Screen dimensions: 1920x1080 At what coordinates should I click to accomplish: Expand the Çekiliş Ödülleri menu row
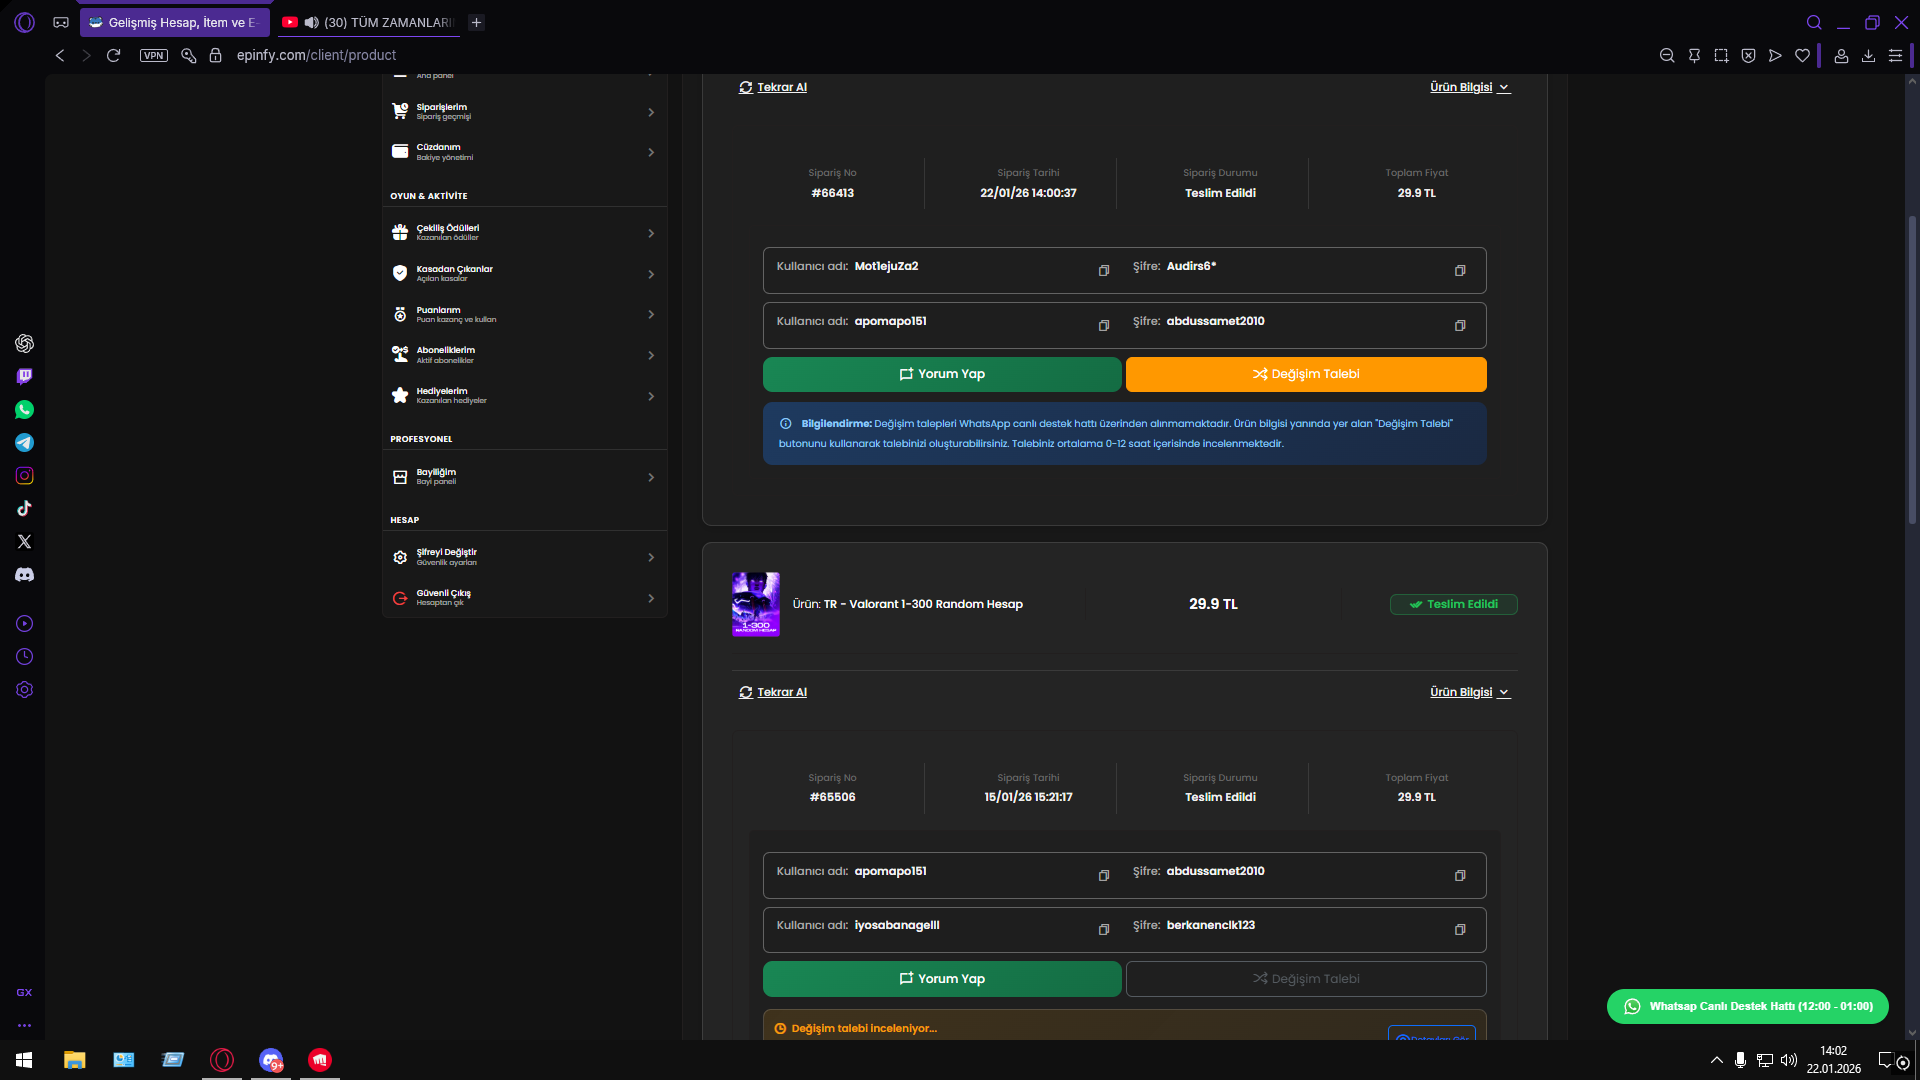pos(525,233)
